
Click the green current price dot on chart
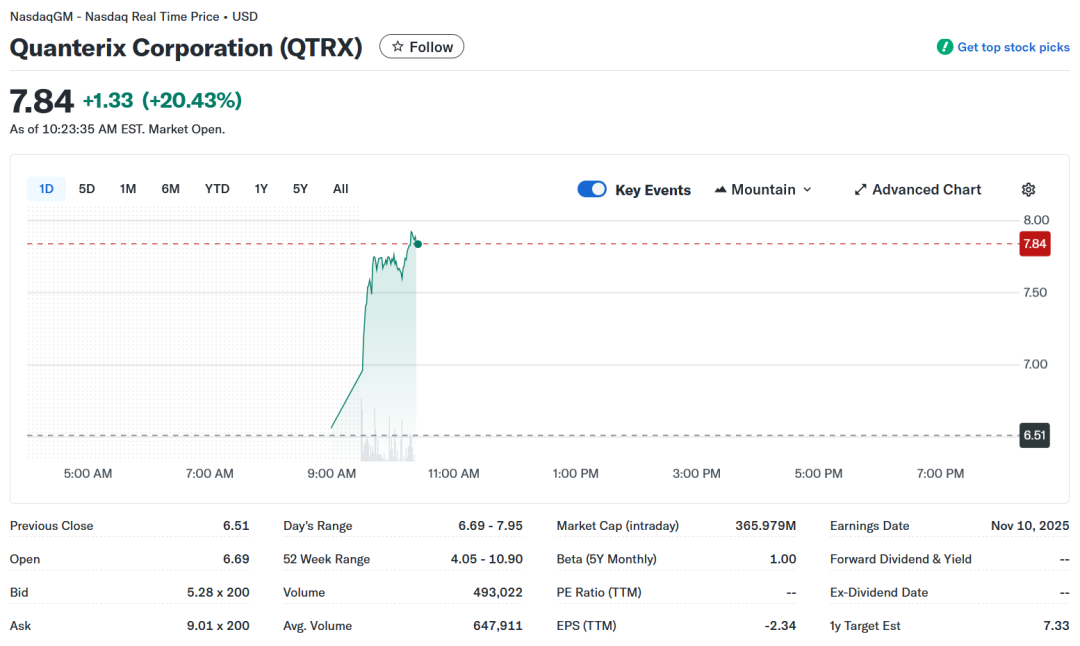[x=417, y=244]
